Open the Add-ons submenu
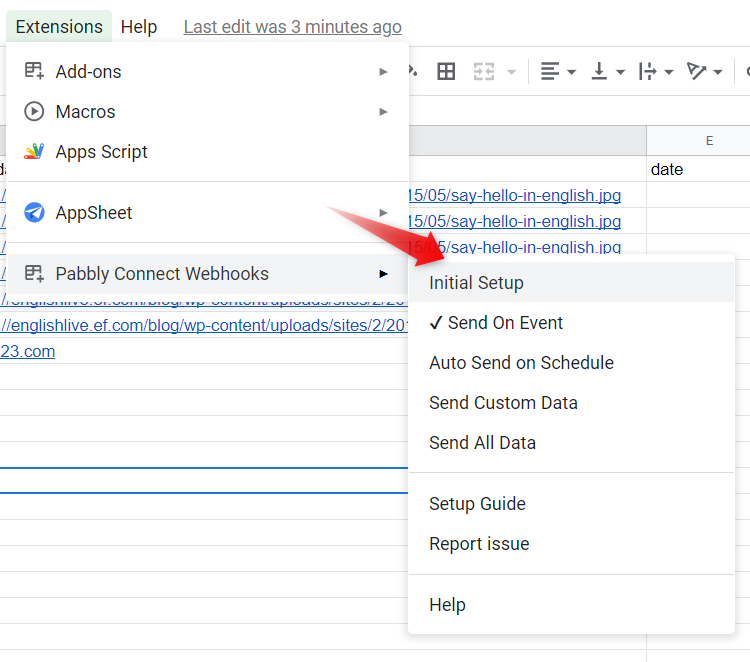 tap(207, 72)
